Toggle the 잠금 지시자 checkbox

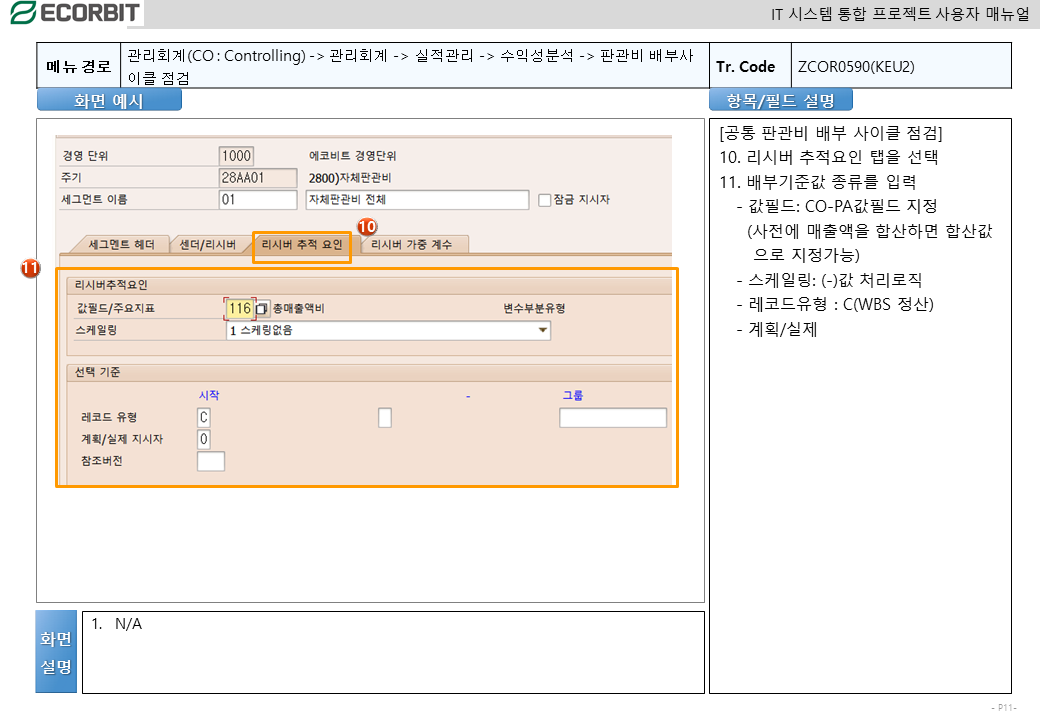pyautogui.click(x=545, y=200)
